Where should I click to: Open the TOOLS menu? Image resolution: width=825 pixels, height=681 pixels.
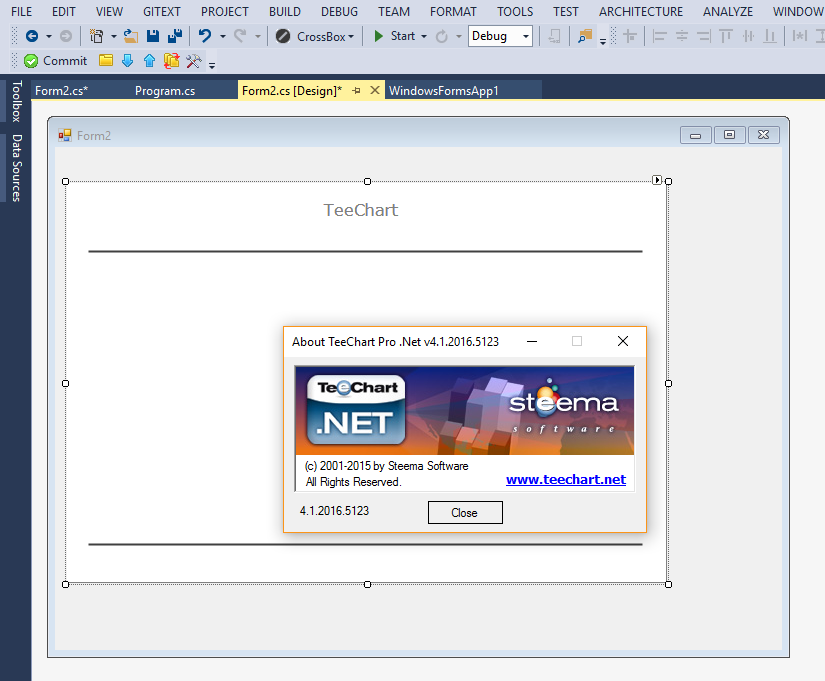coord(515,12)
